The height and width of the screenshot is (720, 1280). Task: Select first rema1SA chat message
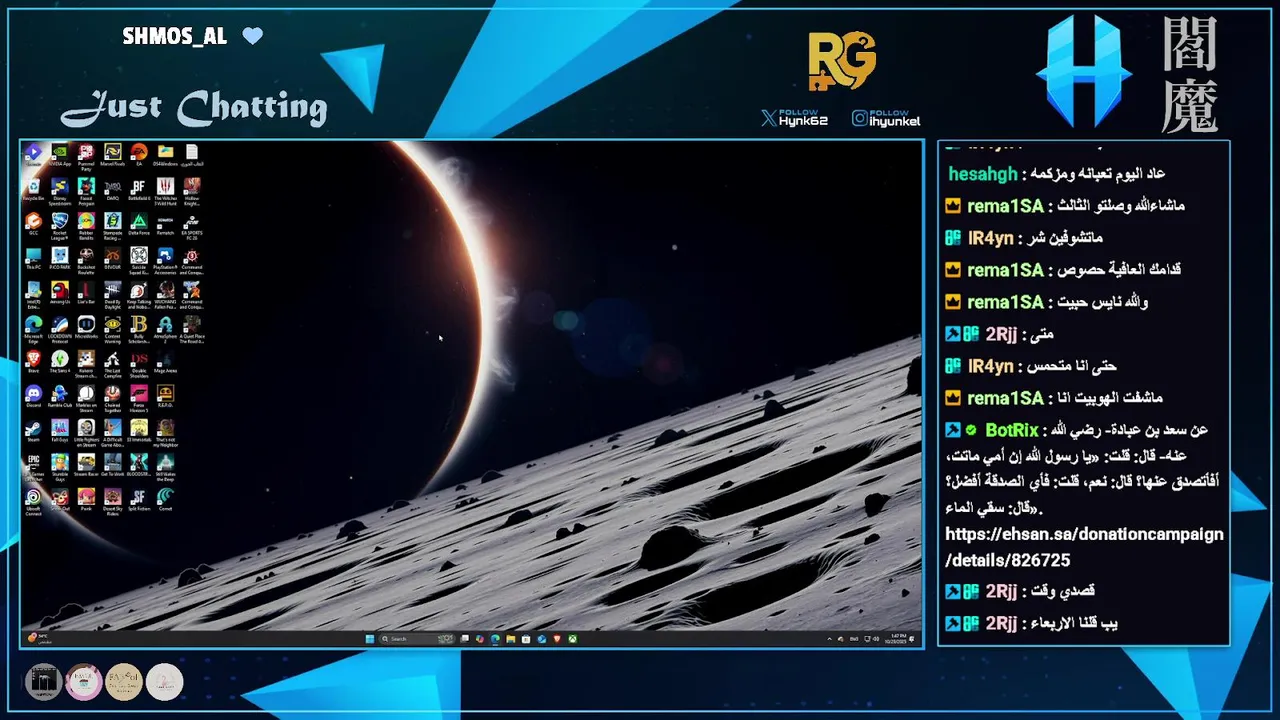pos(1065,206)
